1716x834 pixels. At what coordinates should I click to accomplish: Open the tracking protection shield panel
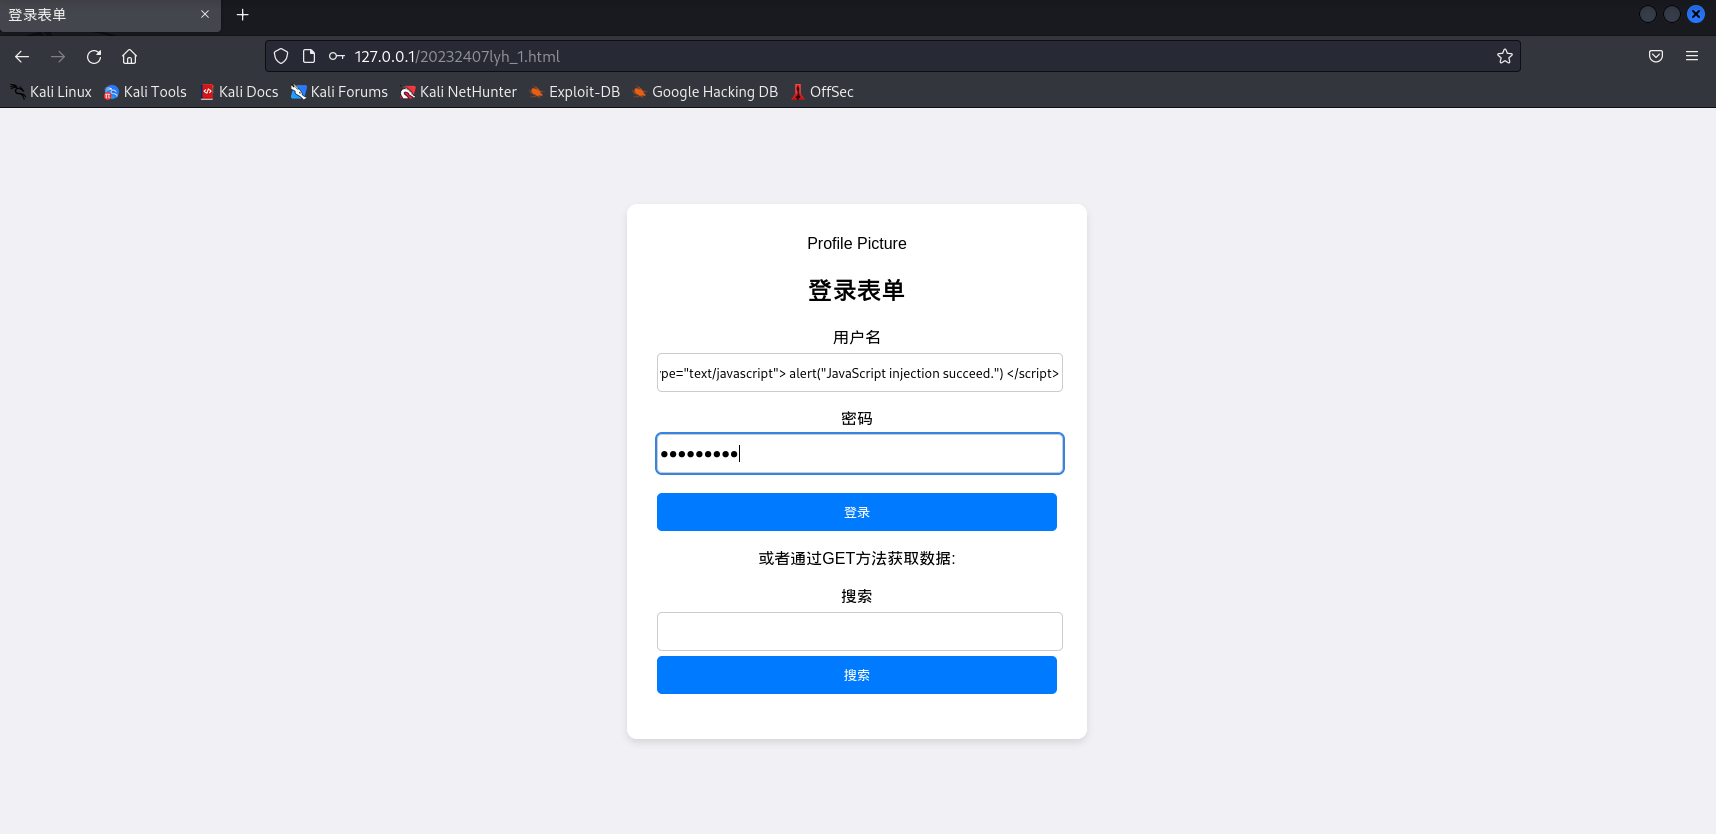281,57
